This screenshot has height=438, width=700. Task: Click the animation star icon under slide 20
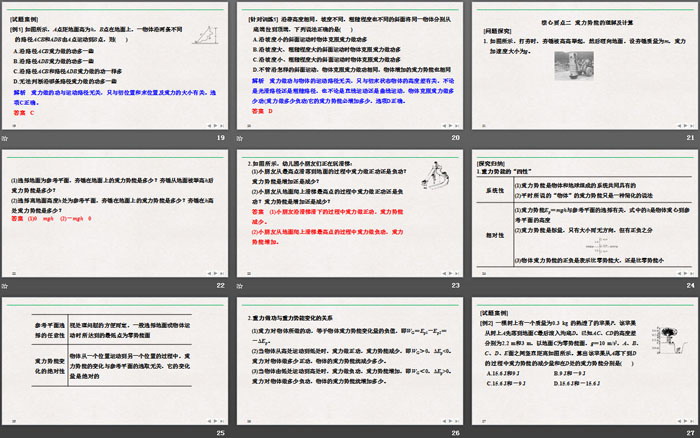pos(240,138)
